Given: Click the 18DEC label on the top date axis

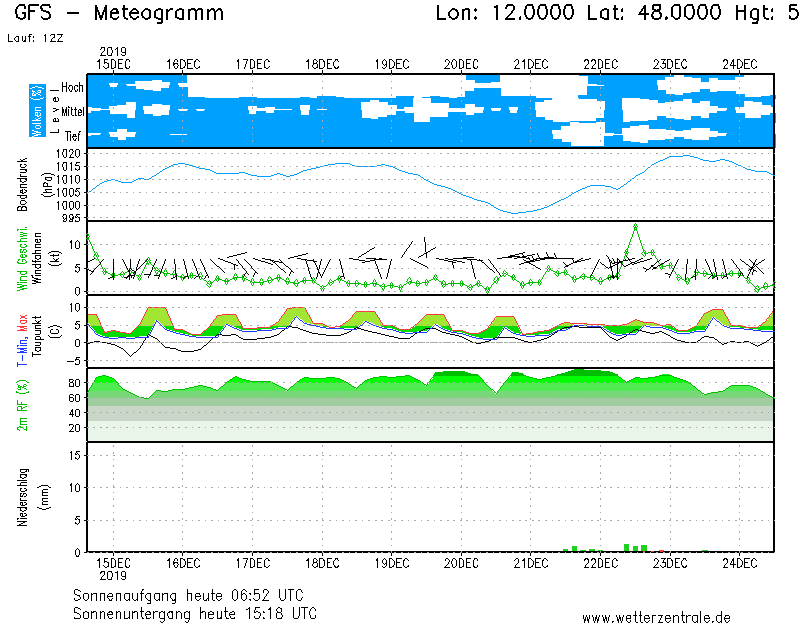Looking at the screenshot, I should pos(322,65).
